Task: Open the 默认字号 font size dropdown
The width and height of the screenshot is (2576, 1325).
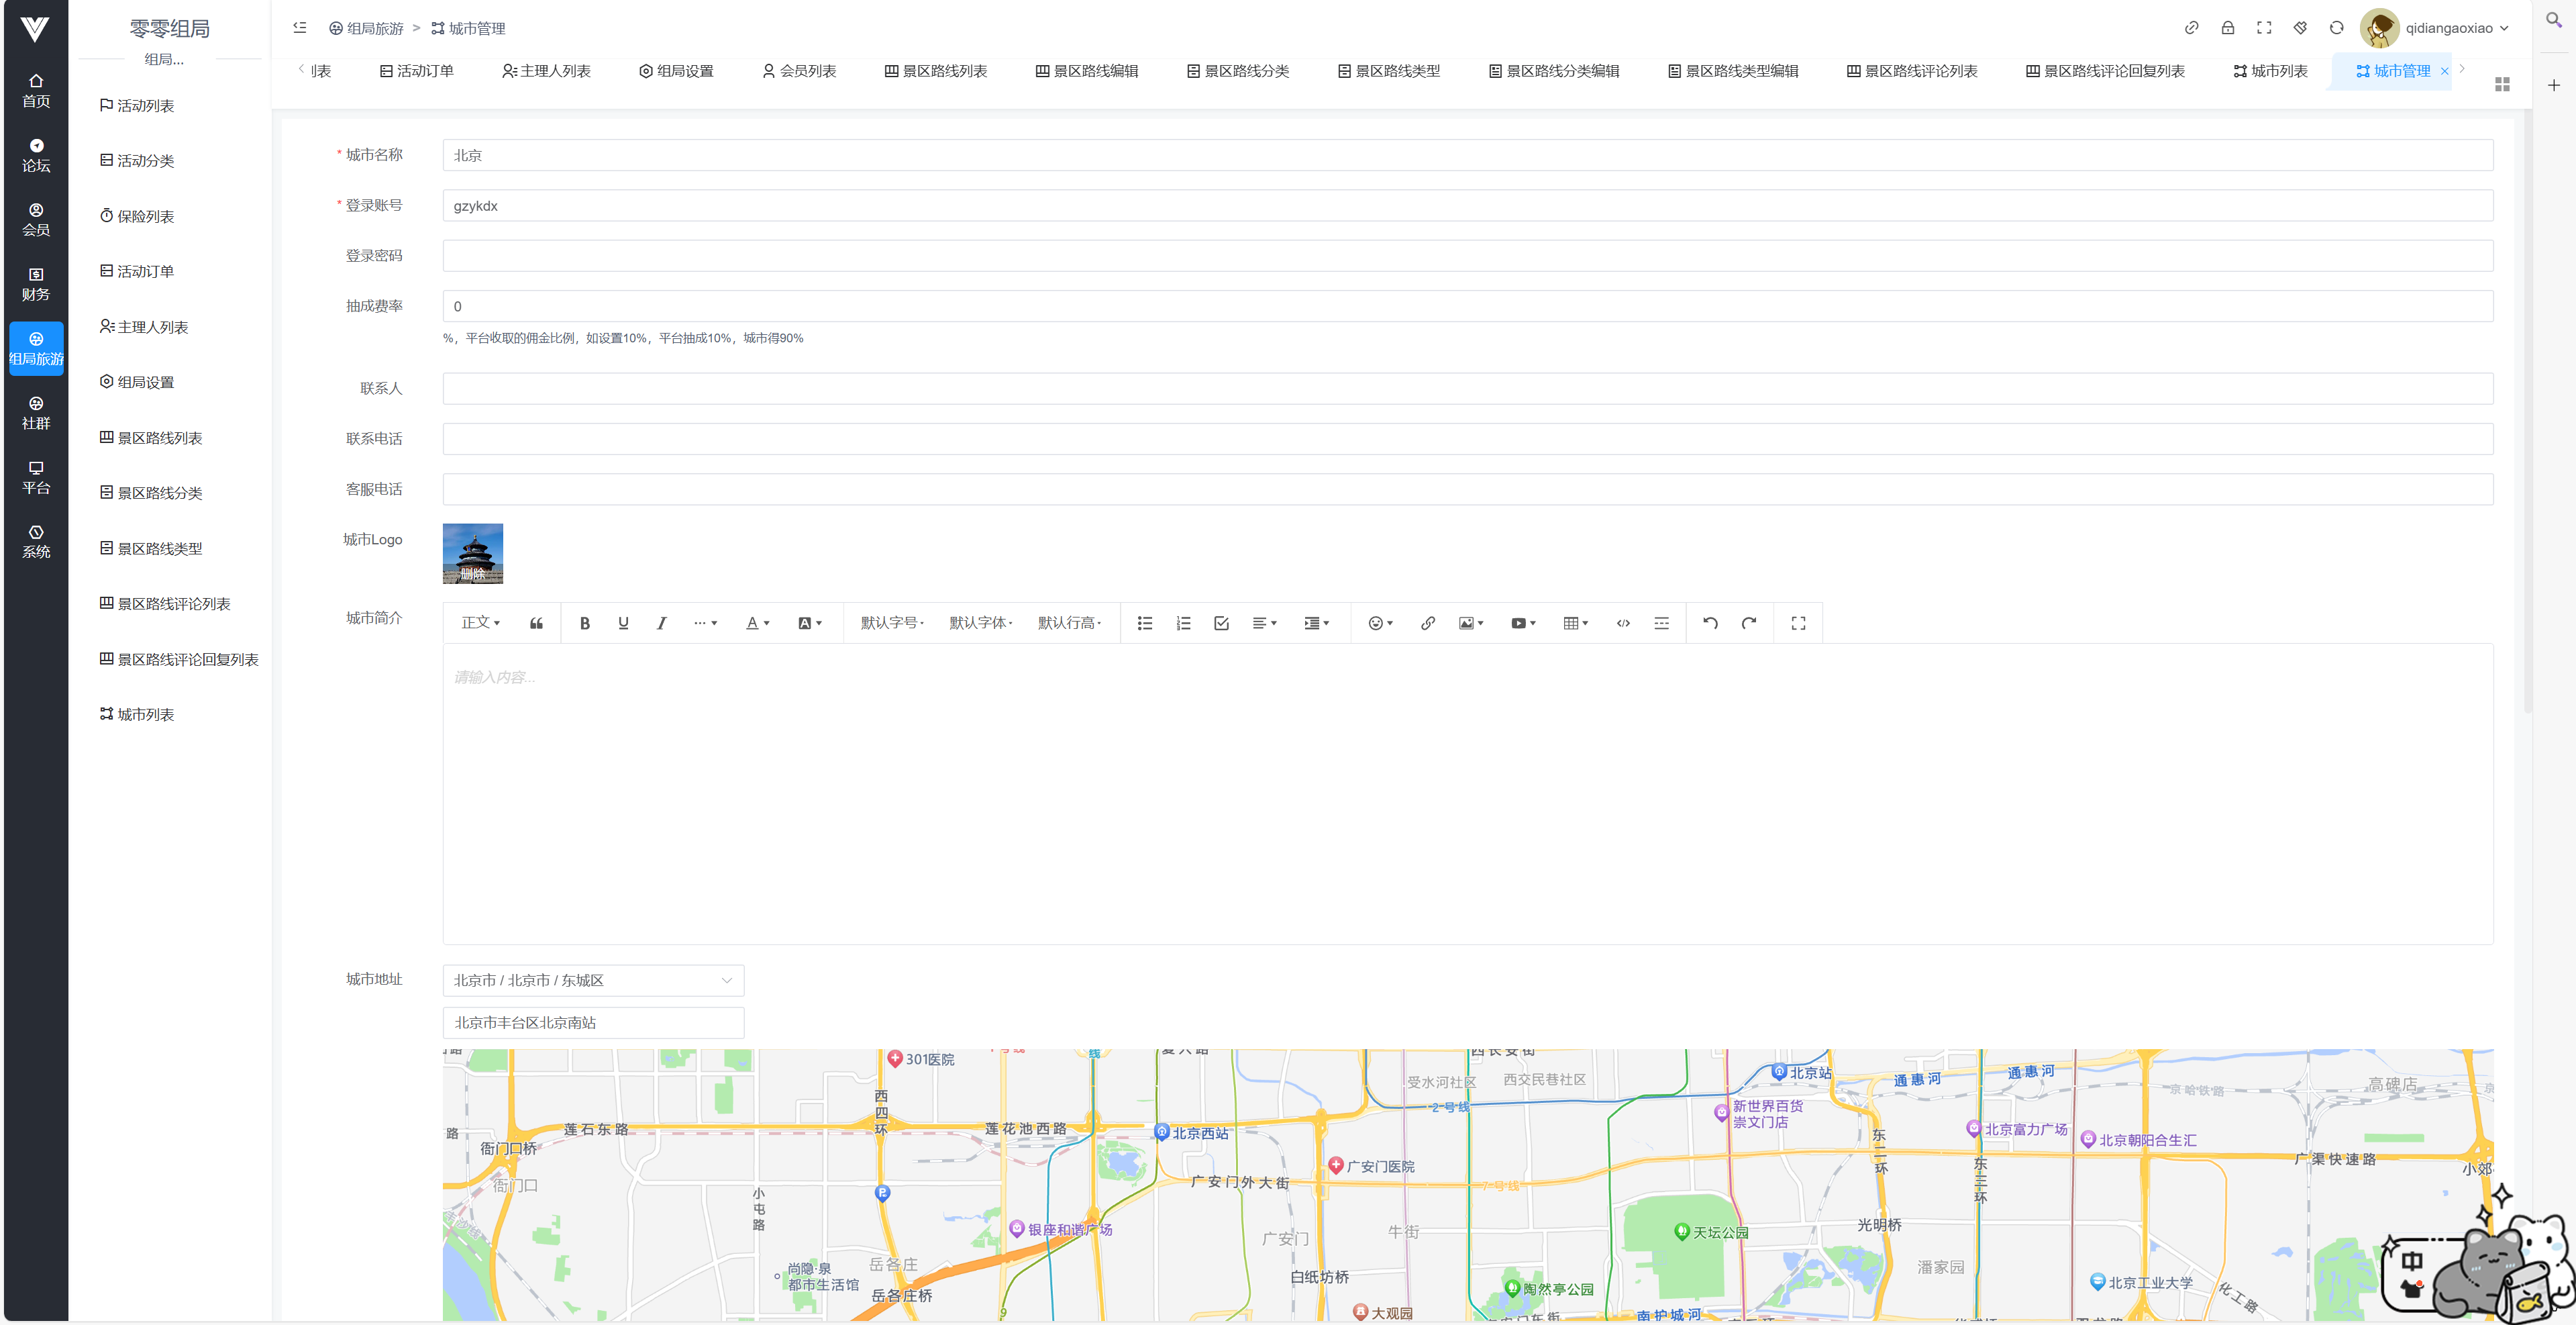Action: tap(892, 623)
